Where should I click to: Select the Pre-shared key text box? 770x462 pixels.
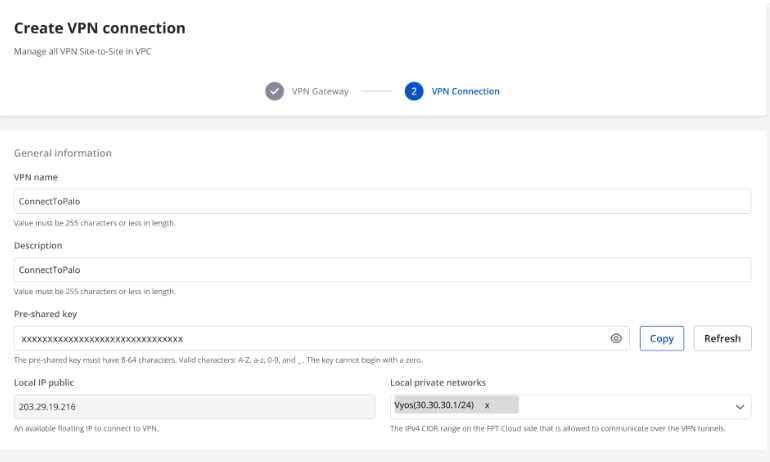tap(310, 339)
